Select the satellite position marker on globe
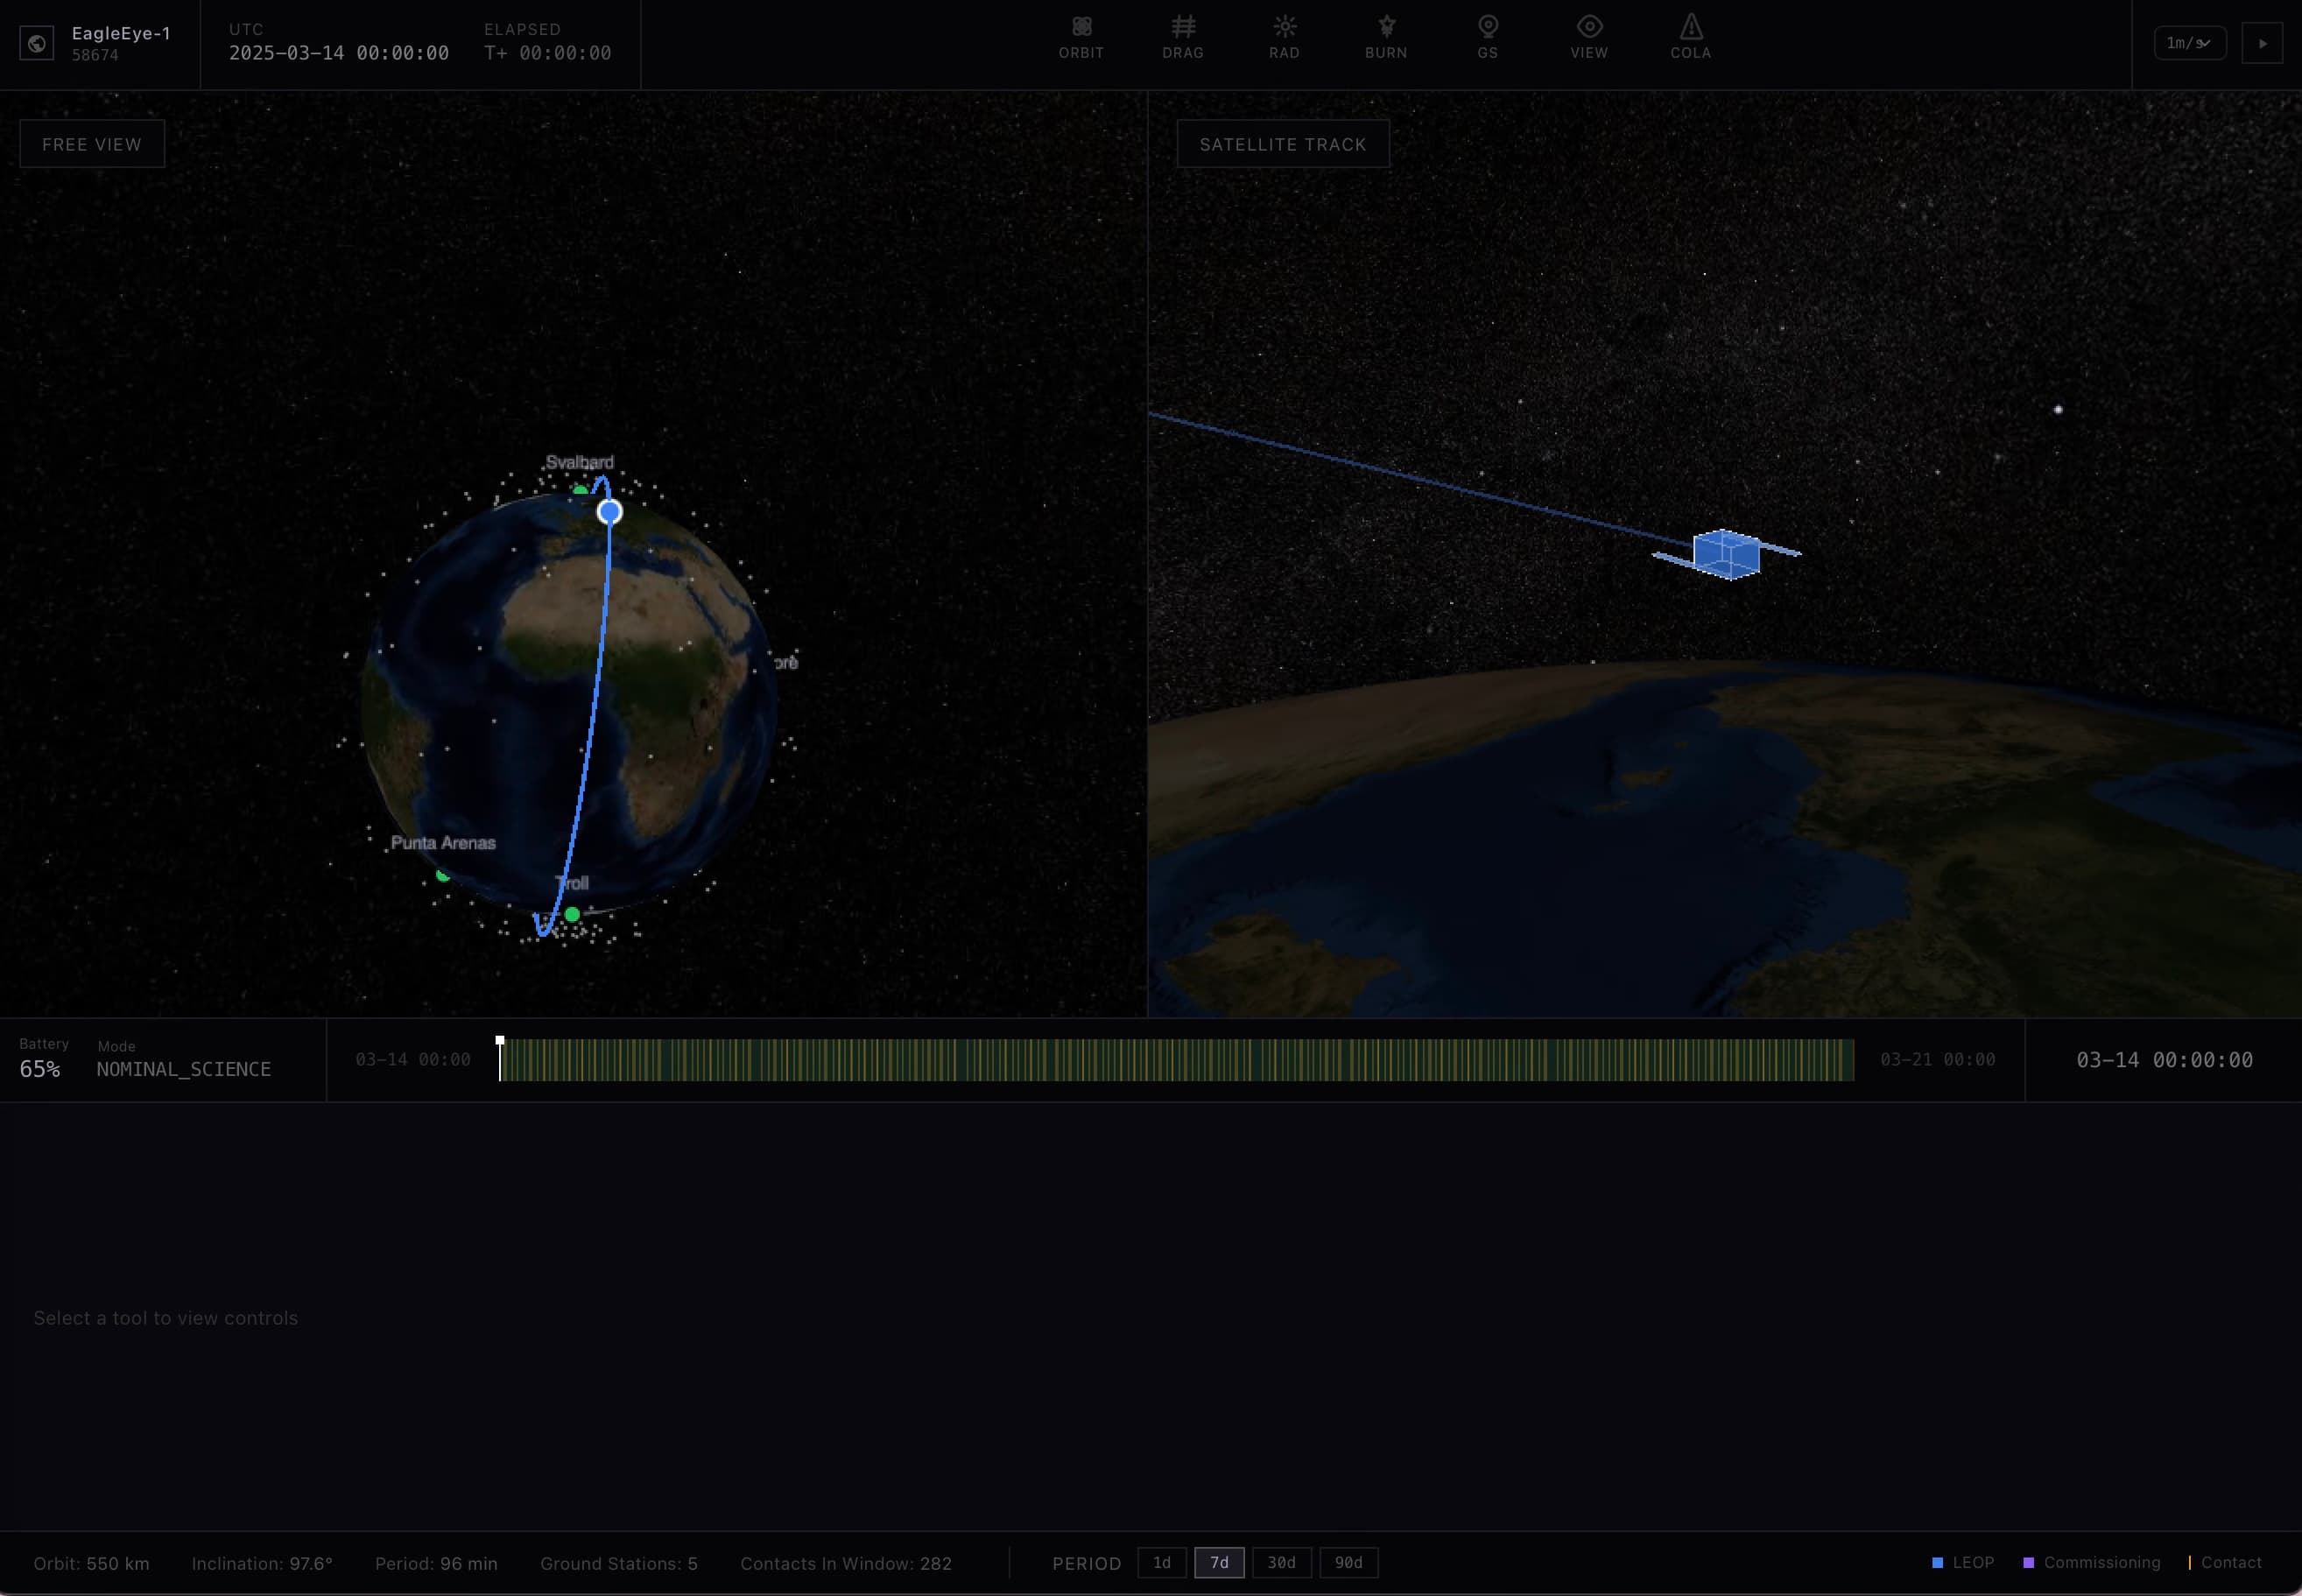The image size is (2302, 1596). point(609,512)
